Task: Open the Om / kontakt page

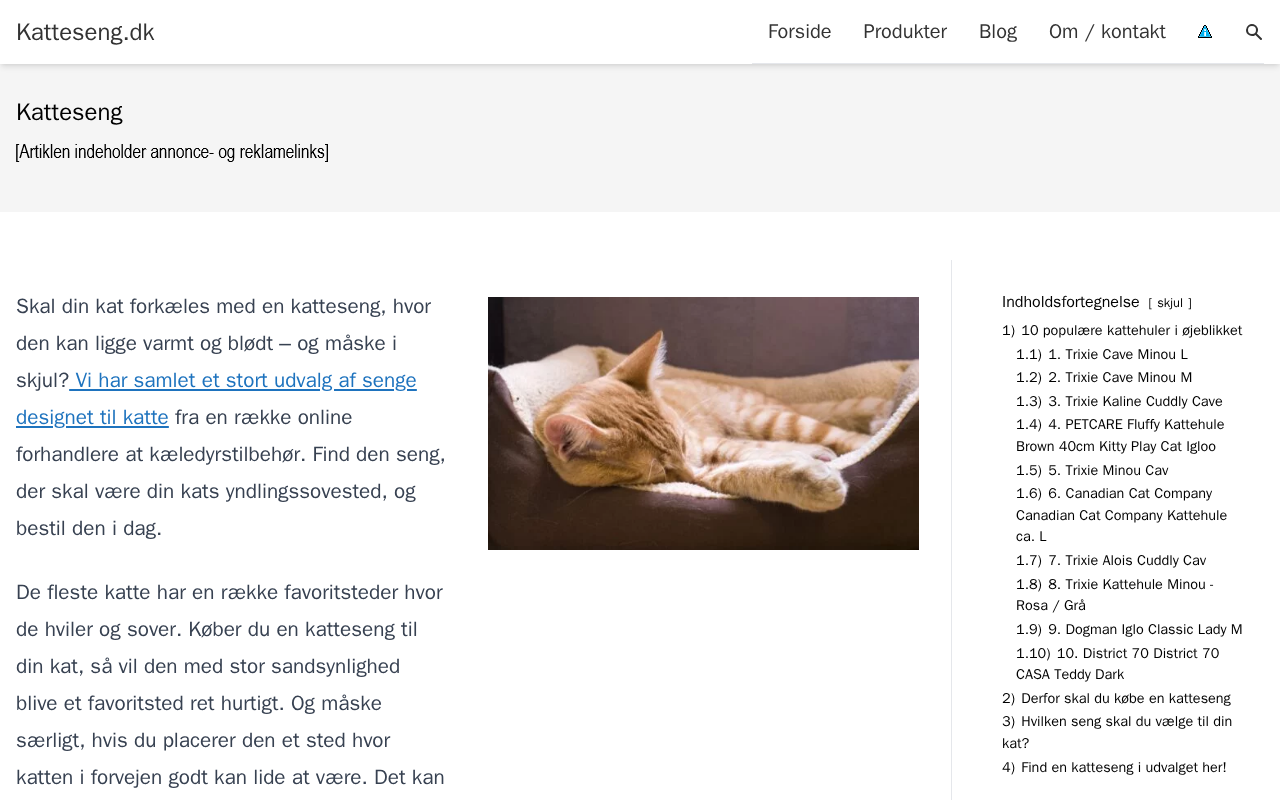Action: click(1107, 32)
